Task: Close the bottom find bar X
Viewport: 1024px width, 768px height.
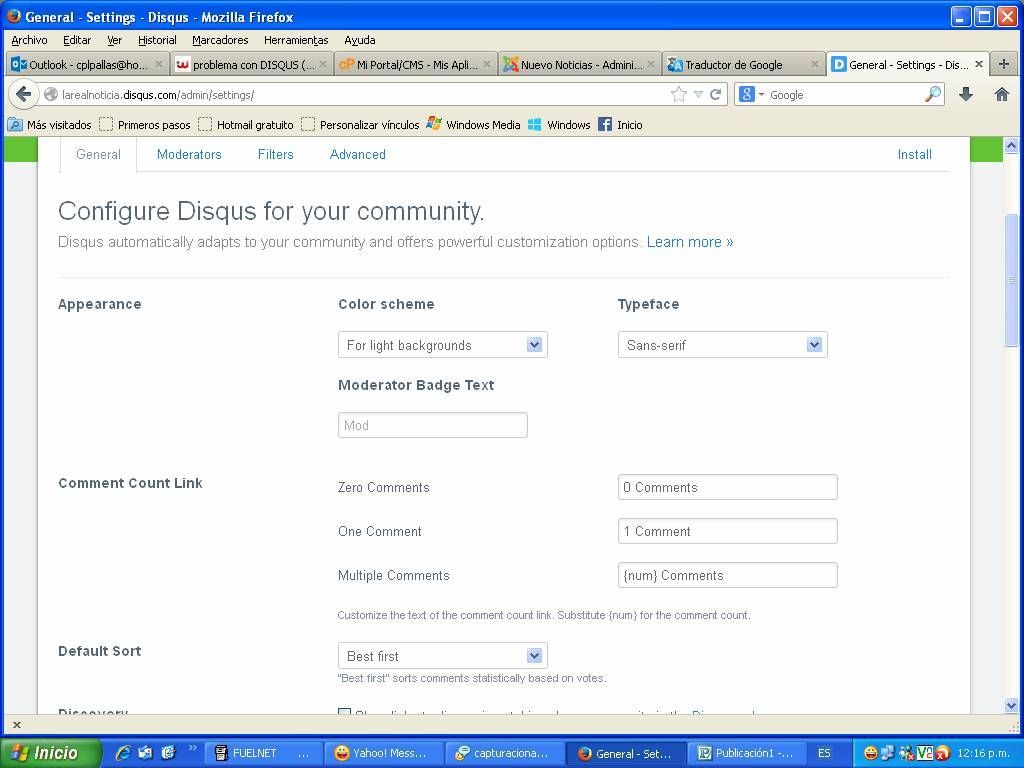Action: pos(17,724)
